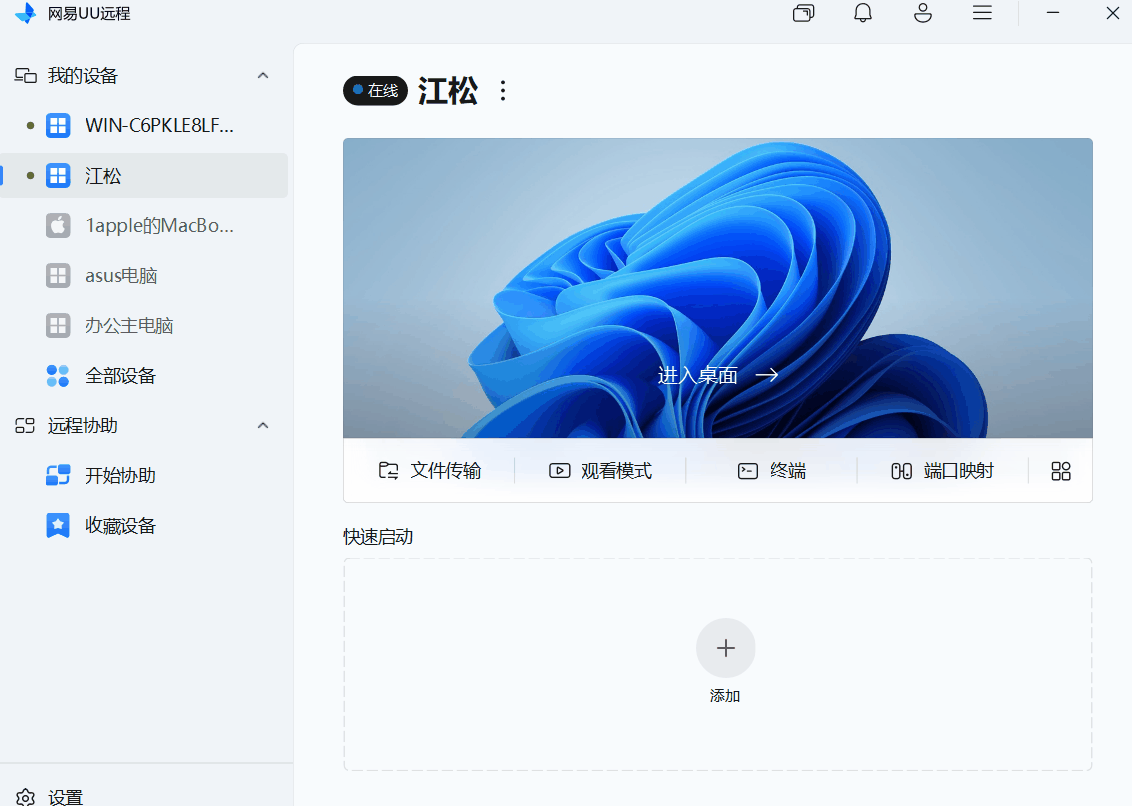Screen dimensions: 1132x806
Task: Collapse the 我的设备 section
Action: pyautogui.click(x=263, y=75)
